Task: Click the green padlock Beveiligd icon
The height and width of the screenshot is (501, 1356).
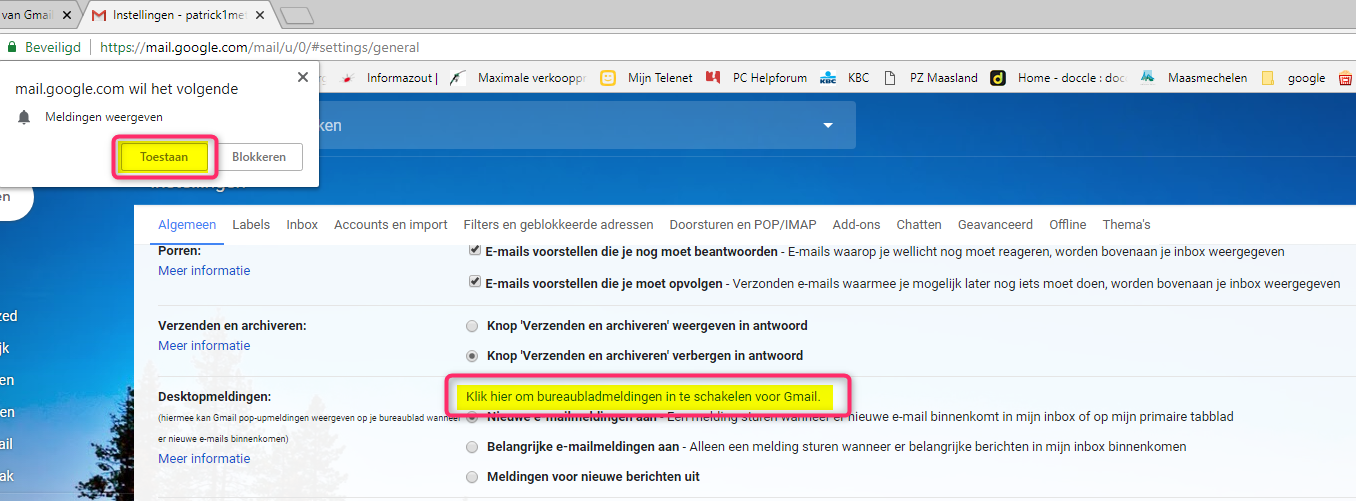Action: 11,47
